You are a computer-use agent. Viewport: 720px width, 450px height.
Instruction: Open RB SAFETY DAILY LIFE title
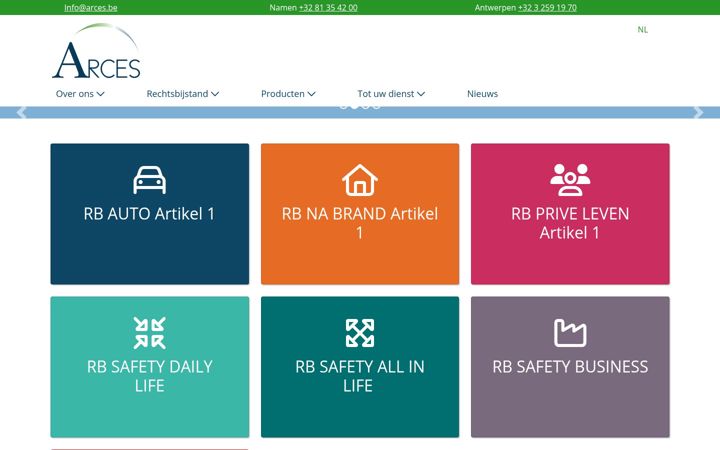click(x=150, y=376)
